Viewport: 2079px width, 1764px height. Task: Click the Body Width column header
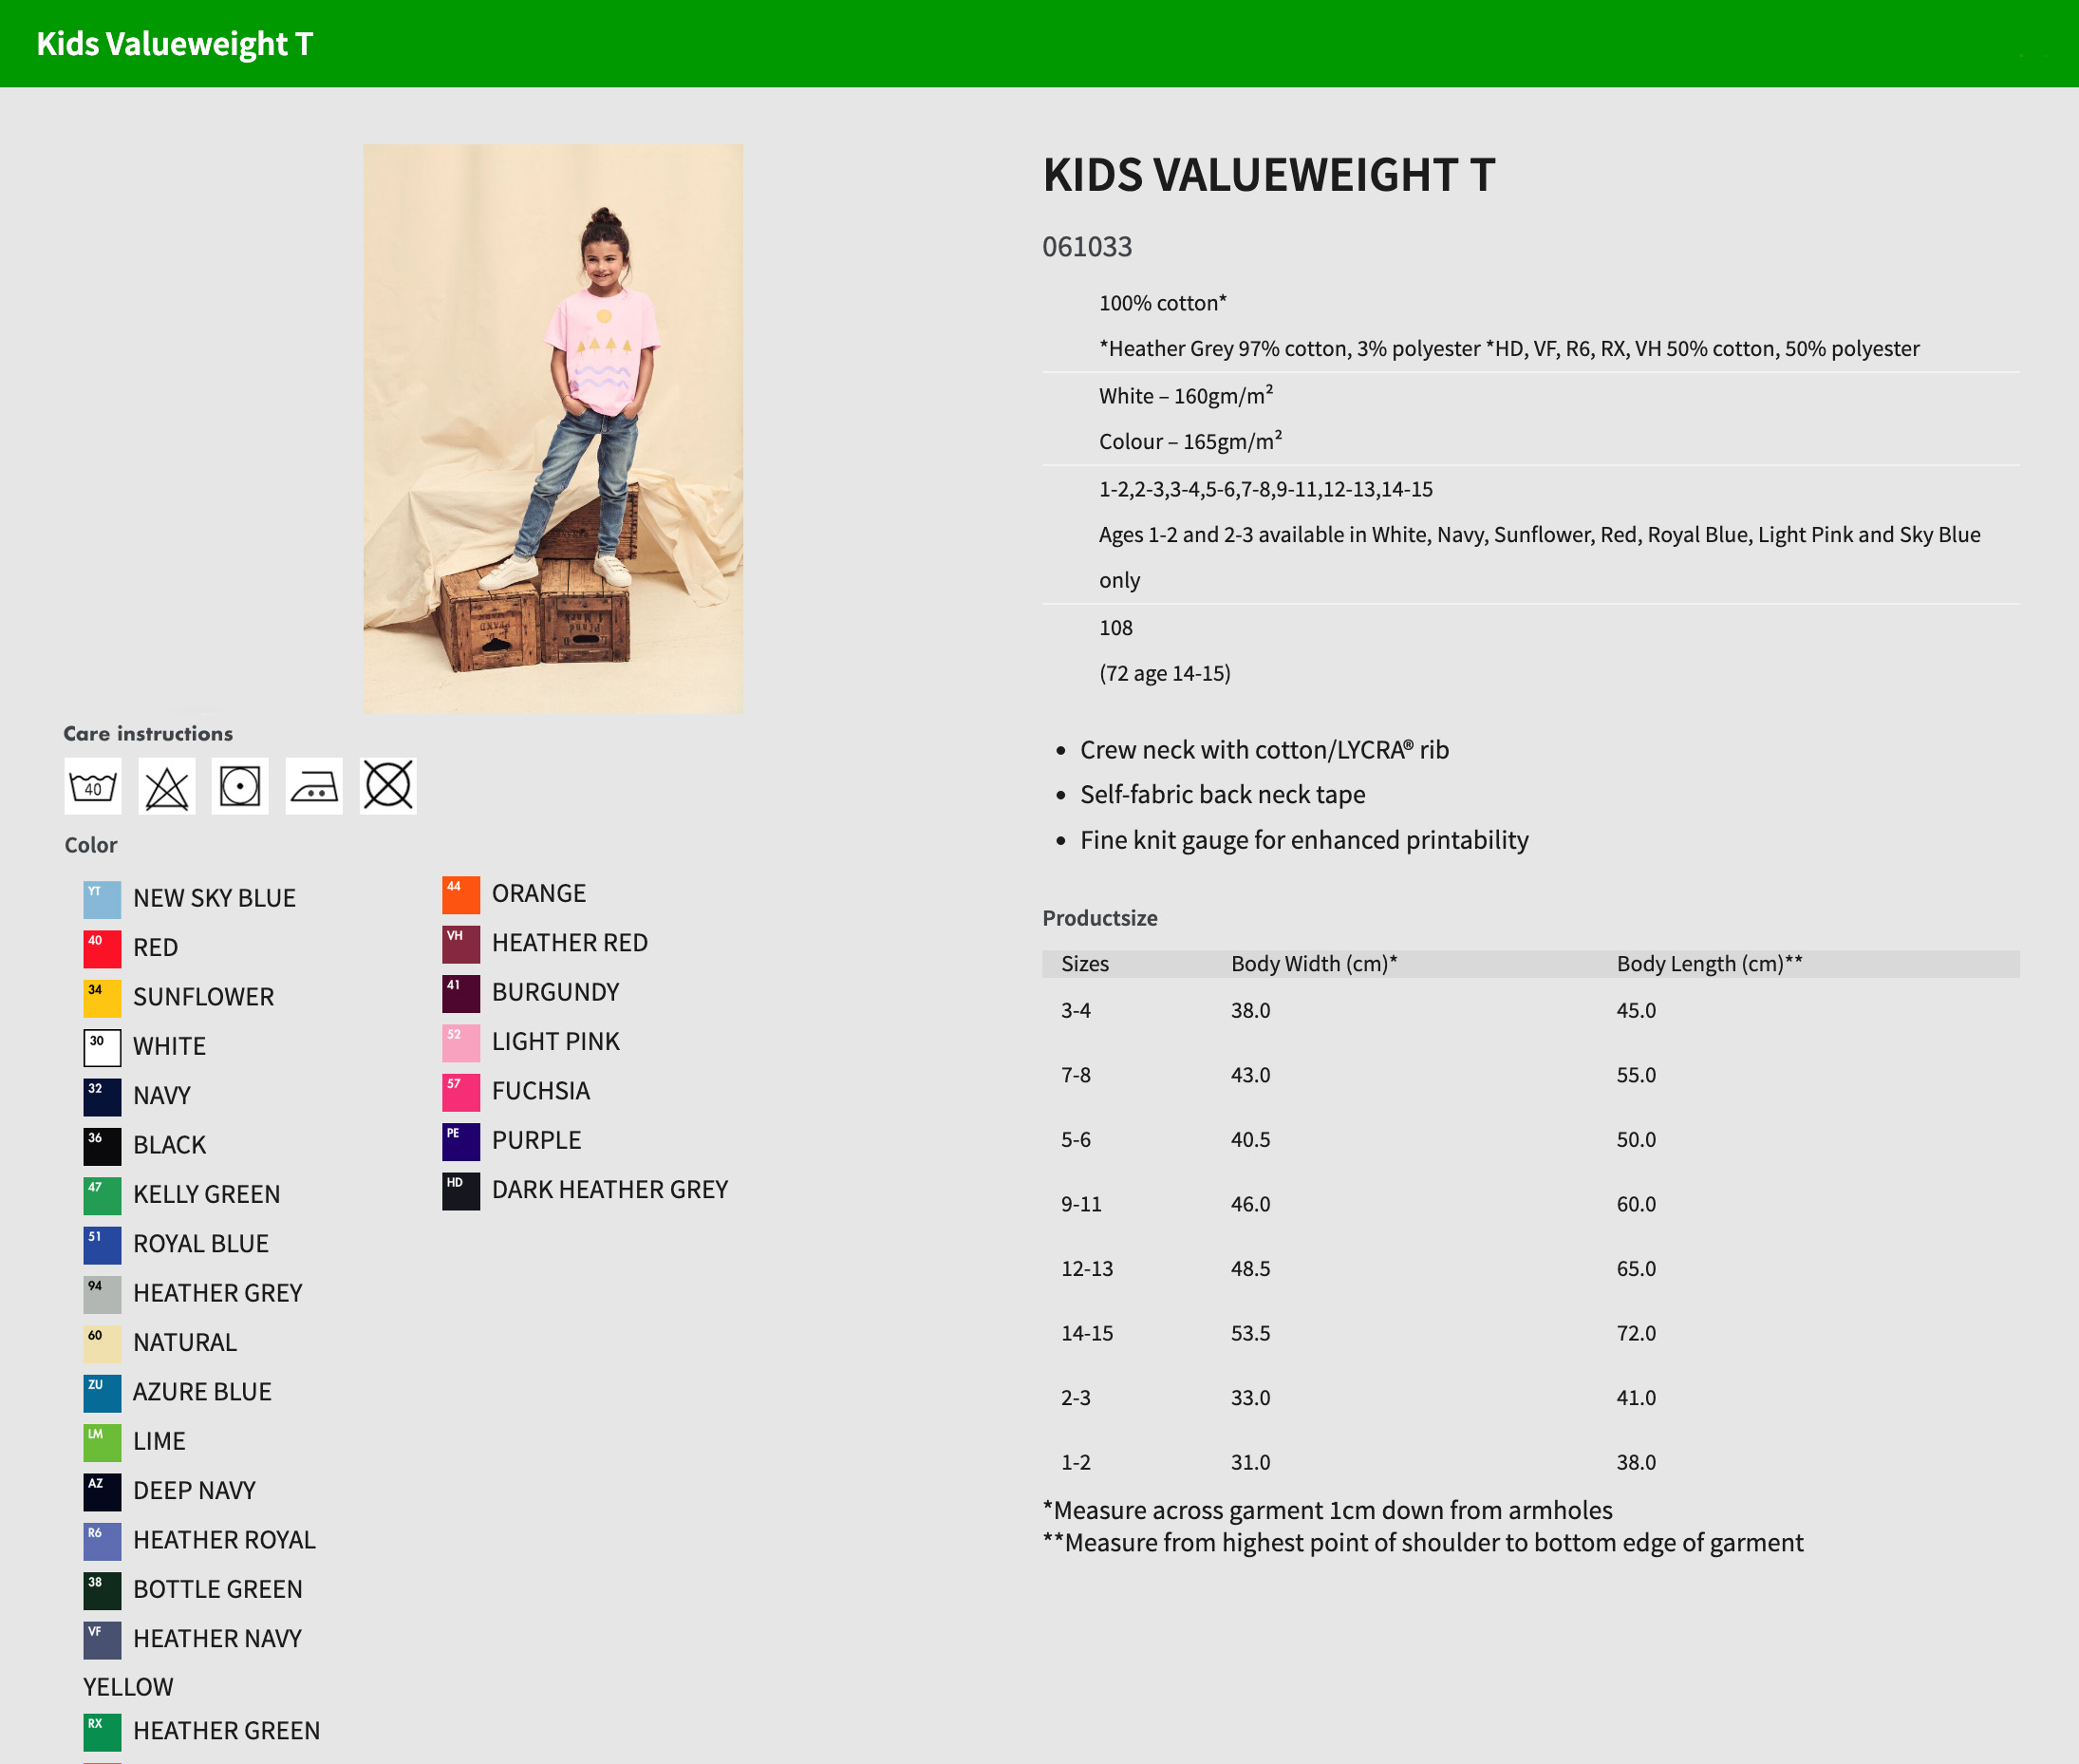tap(1313, 964)
